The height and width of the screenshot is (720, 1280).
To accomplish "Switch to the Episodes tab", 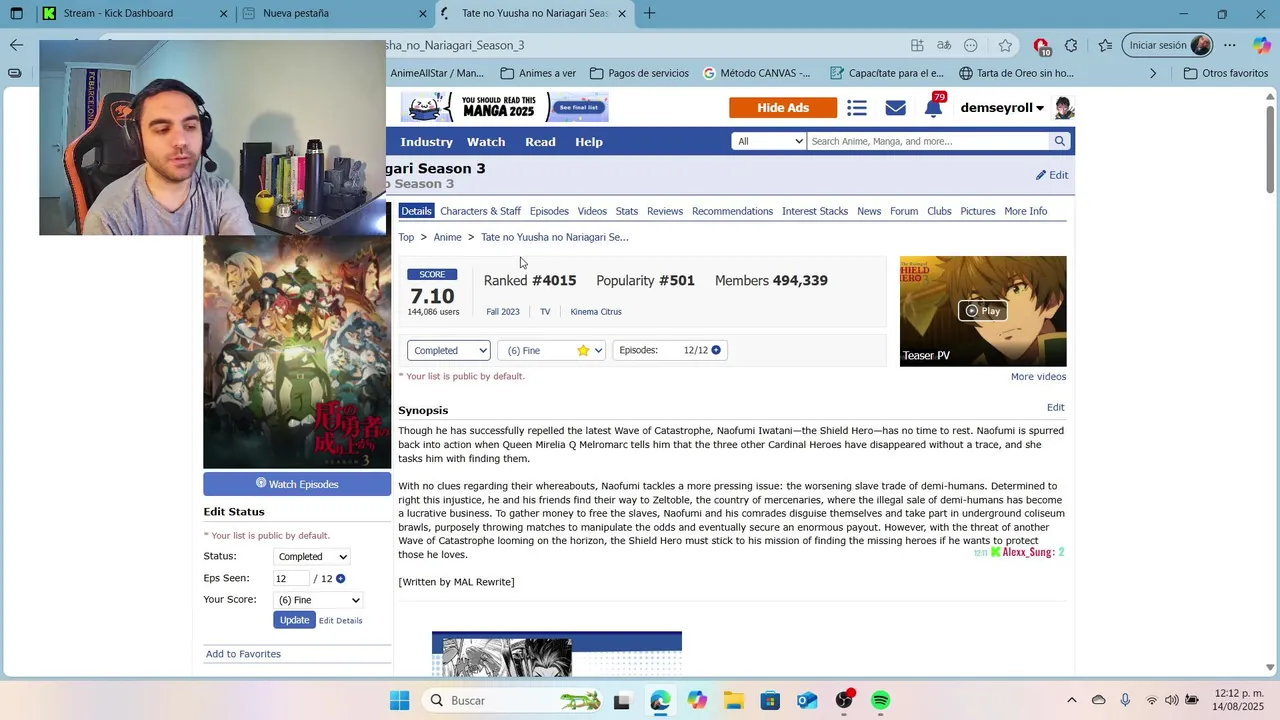I will tap(549, 211).
